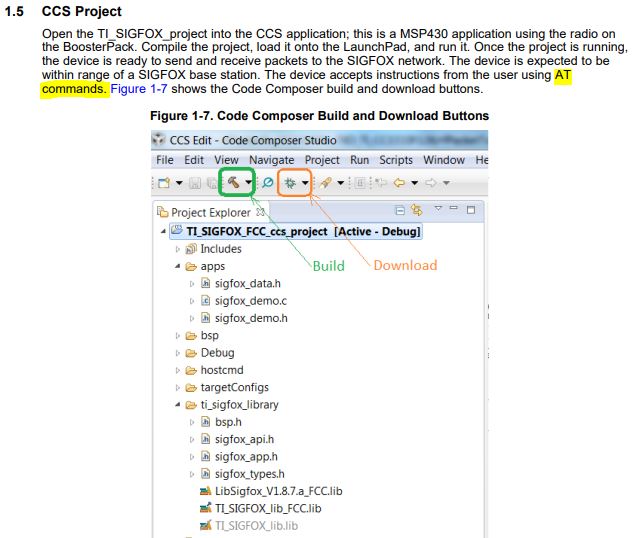Click the yellow Back navigation arrow
This screenshot has width=633, height=538.
point(399,183)
